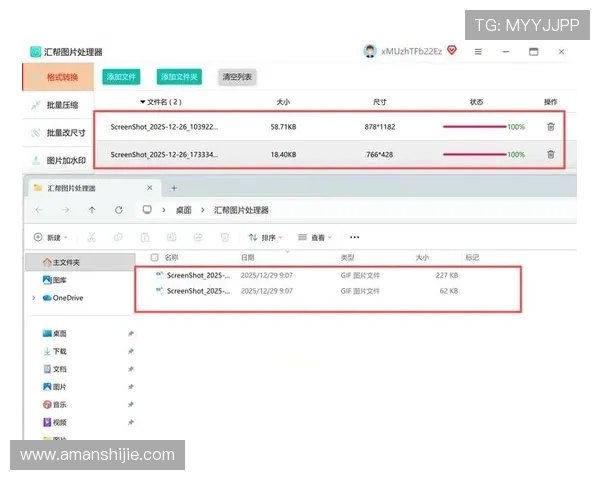Click the 标记 column header in Explorer
The height and width of the screenshot is (480, 600).
click(x=472, y=257)
